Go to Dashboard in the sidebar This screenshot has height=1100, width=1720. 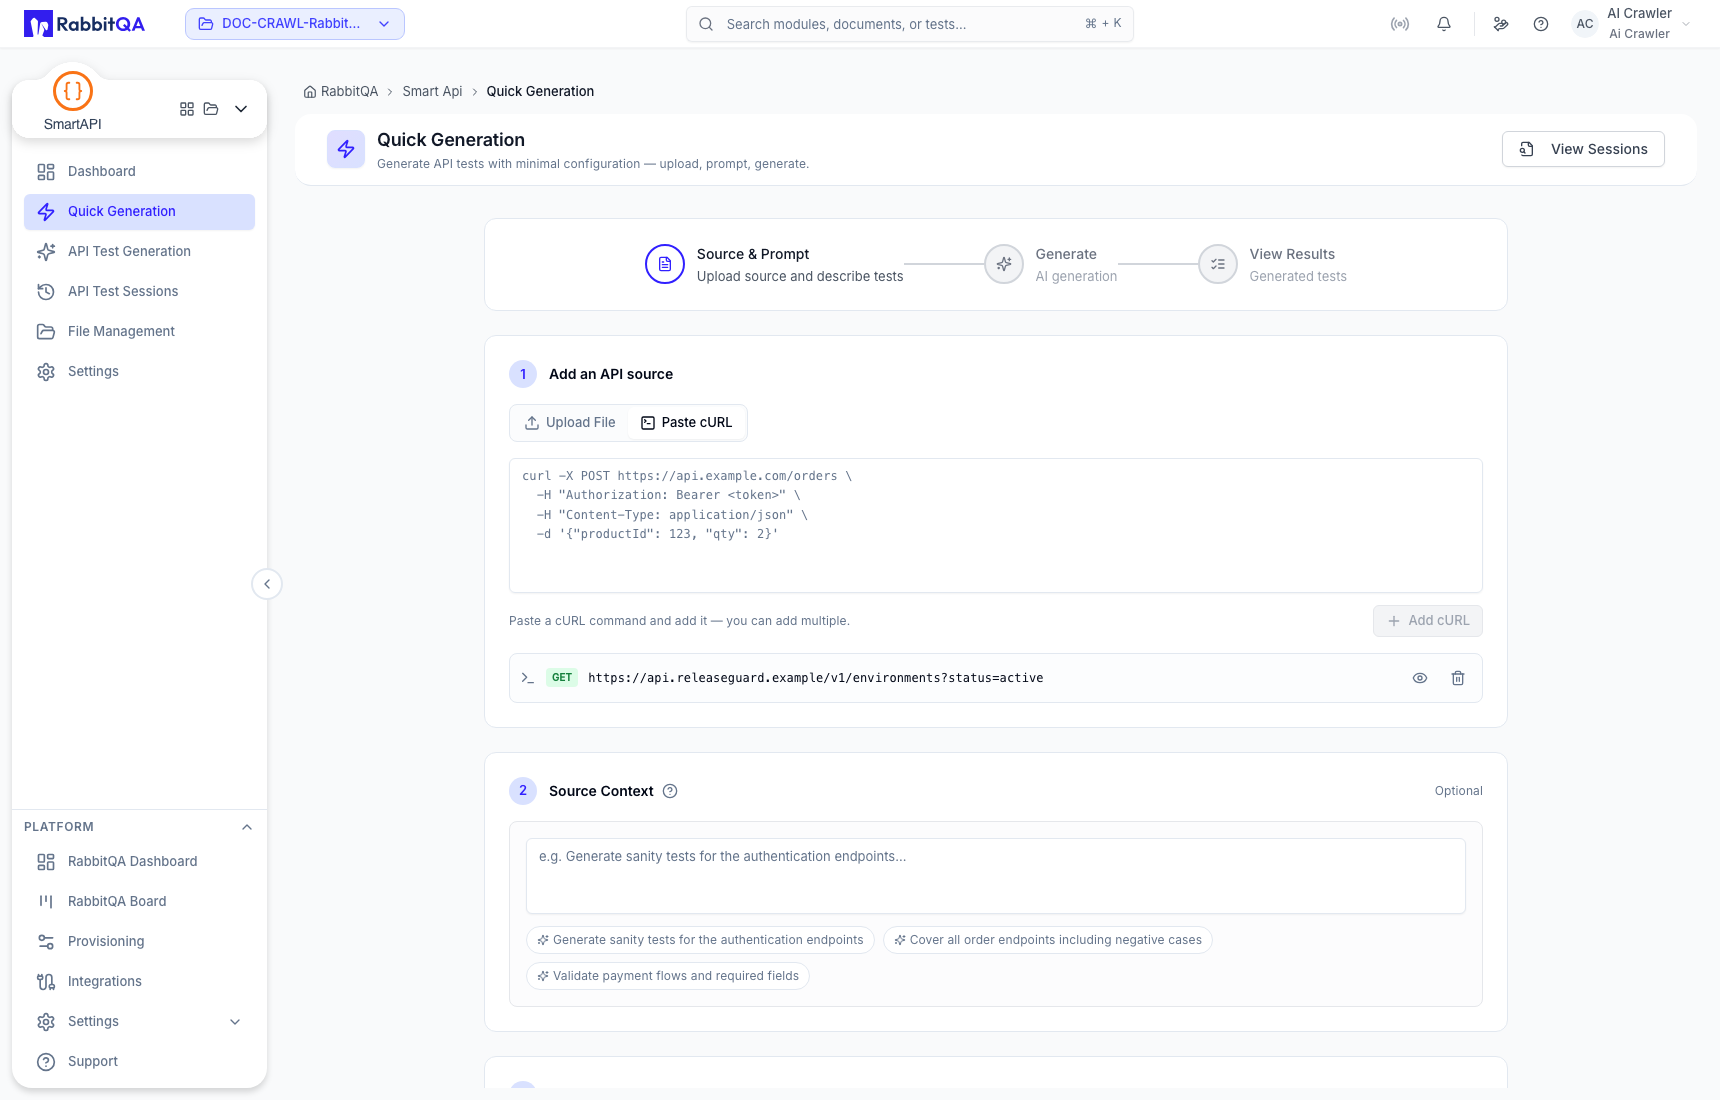[139, 172]
